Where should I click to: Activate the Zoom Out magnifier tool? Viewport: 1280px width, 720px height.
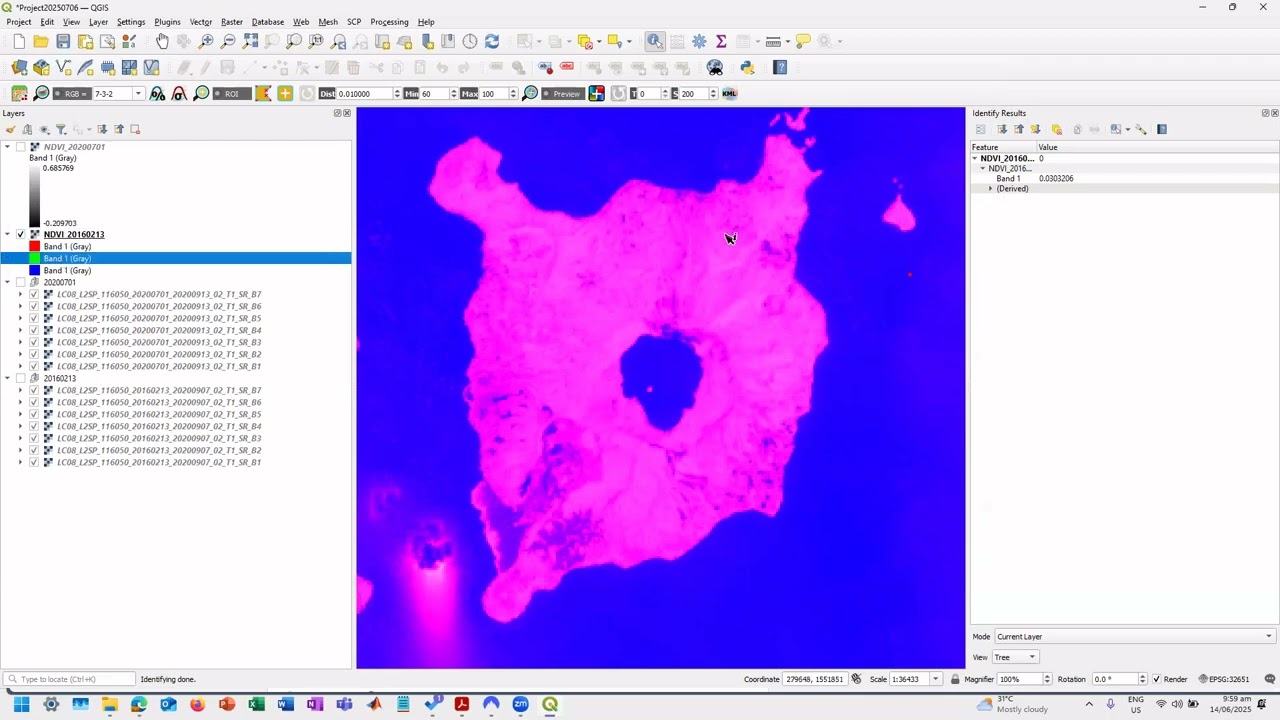coord(228,41)
